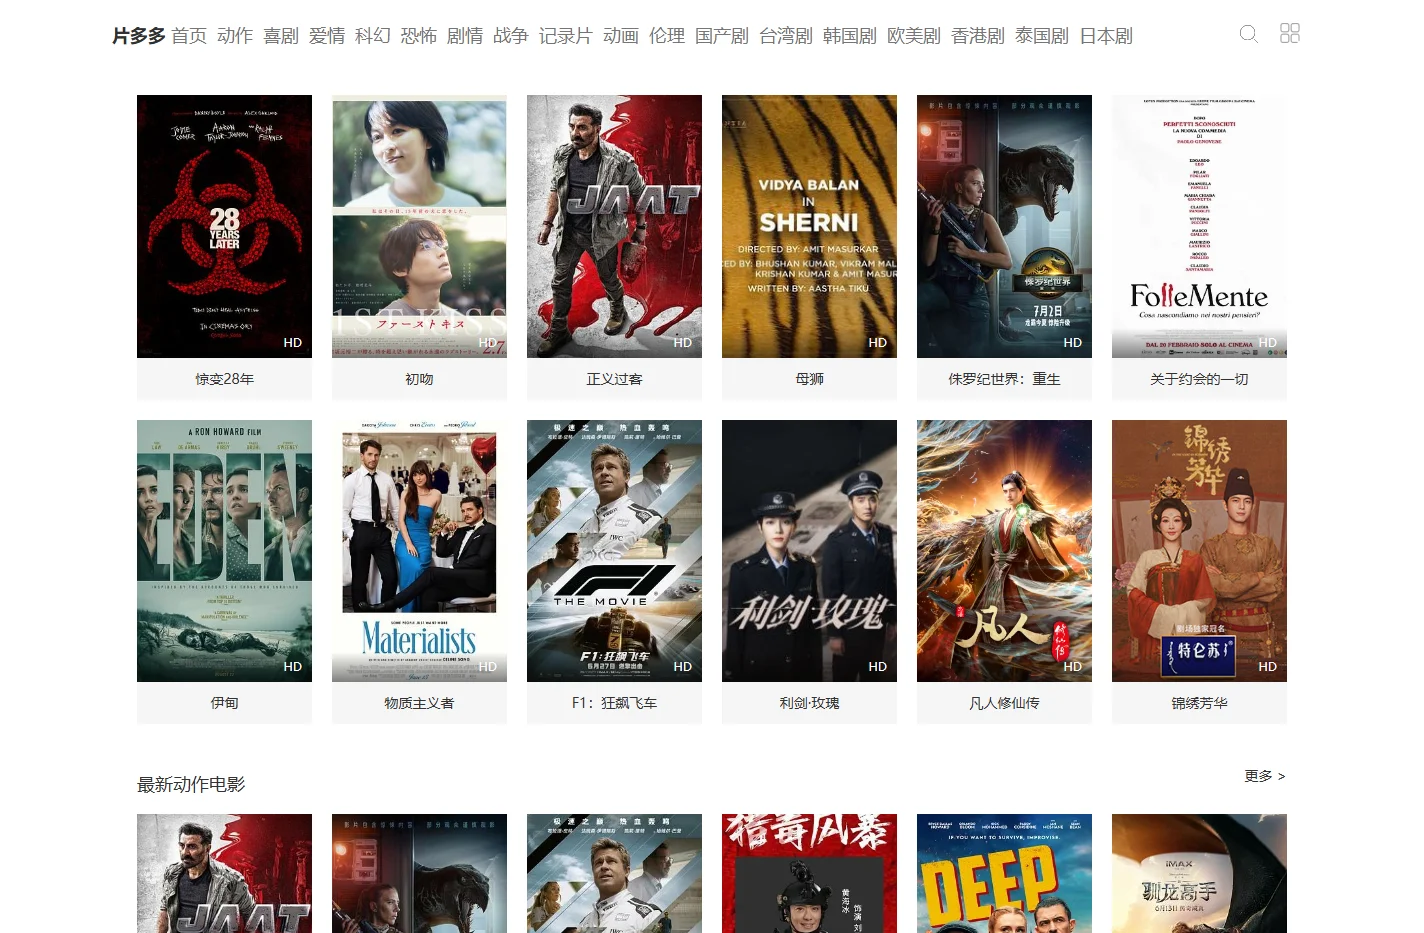Open the 记录片 category
Screen dimensions: 1424x933
click(x=566, y=36)
